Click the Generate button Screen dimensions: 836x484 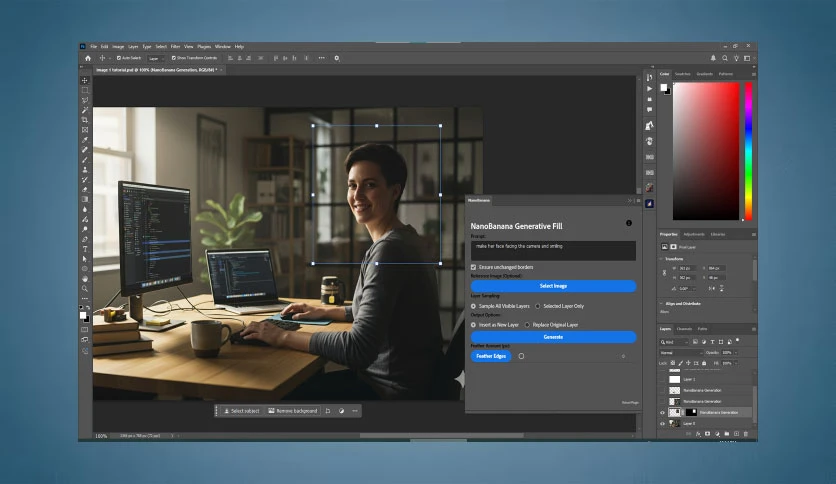553,337
